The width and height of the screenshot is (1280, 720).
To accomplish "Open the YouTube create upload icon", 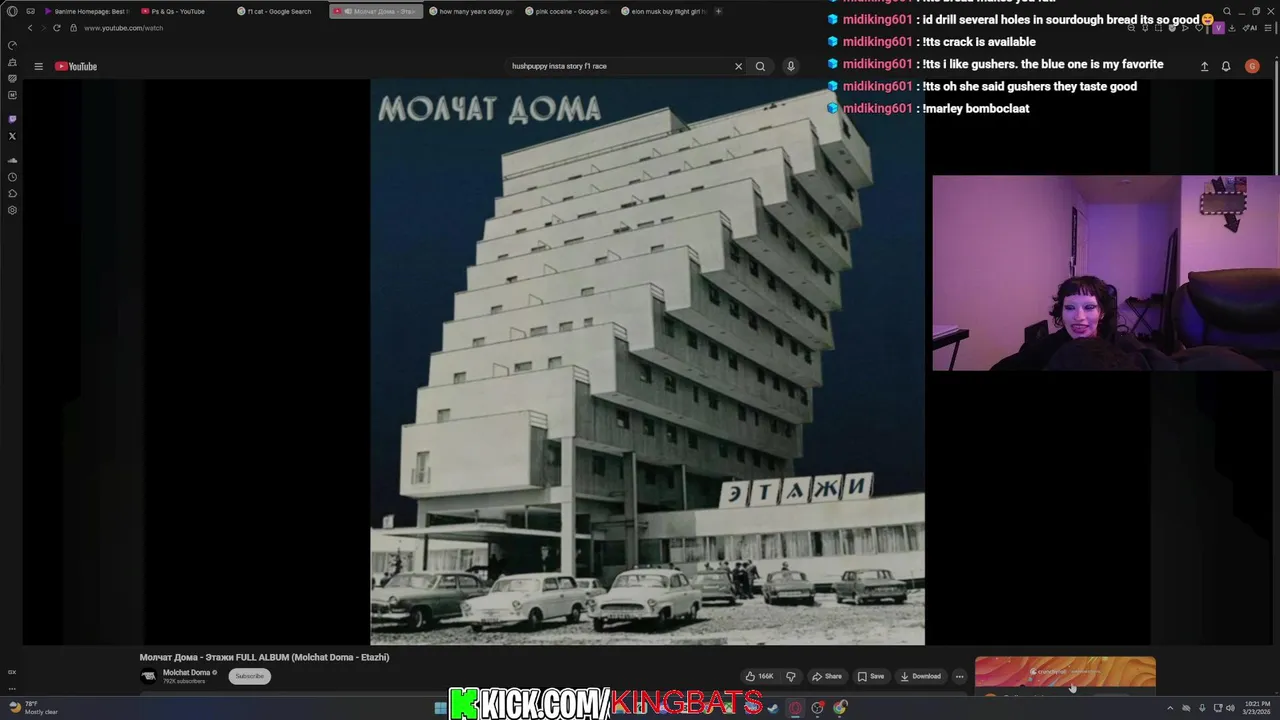I will click(x=1204, y=66).
